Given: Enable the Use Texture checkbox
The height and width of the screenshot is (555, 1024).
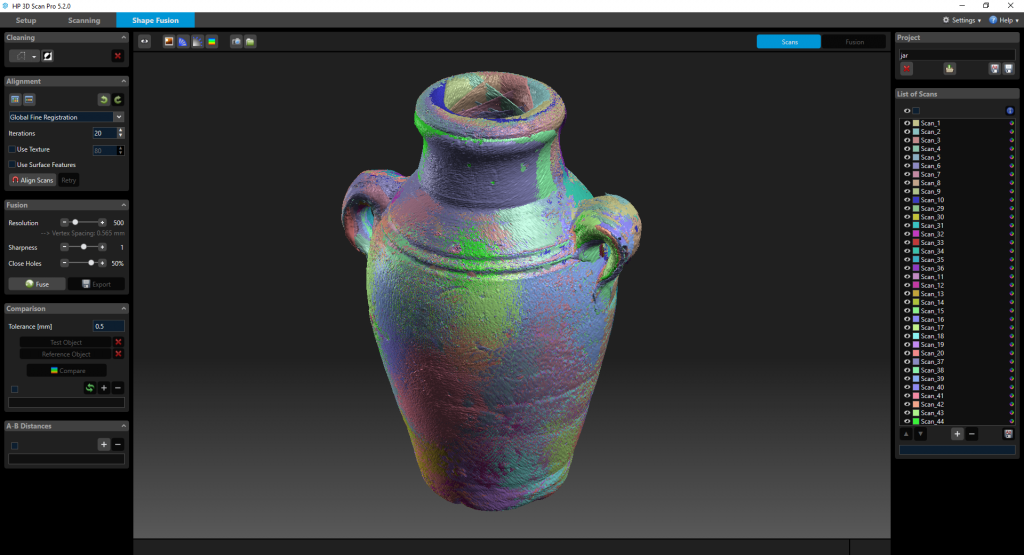Looking at the screenshot, I should tap(12, 149).
